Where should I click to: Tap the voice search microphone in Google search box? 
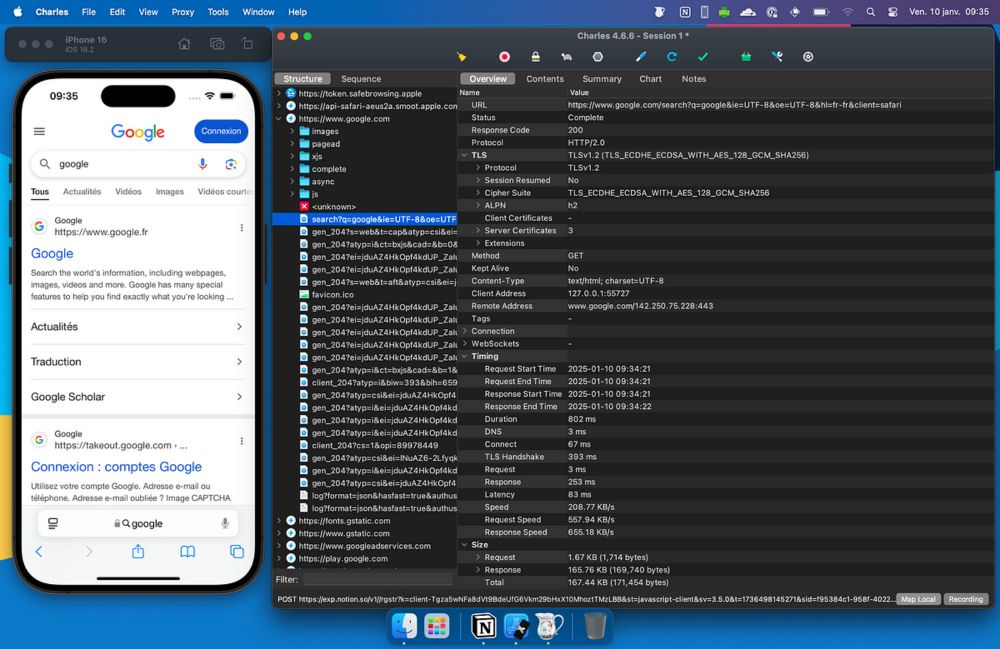pos(203,164)
